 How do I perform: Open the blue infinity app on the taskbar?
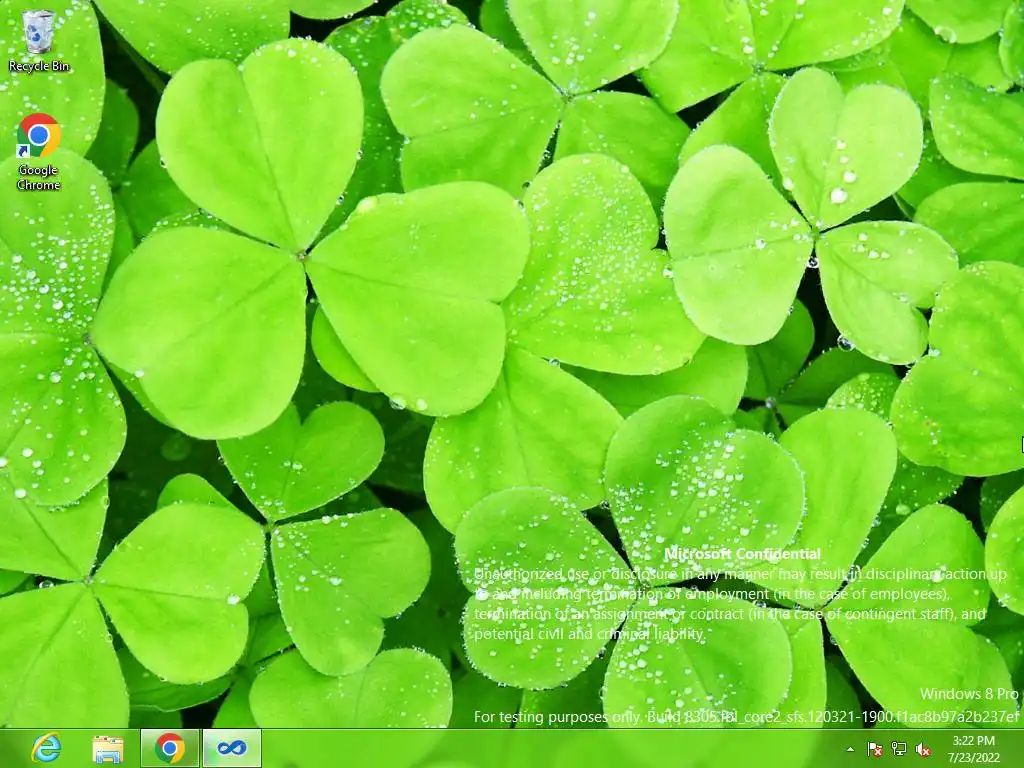coord(232,748)
